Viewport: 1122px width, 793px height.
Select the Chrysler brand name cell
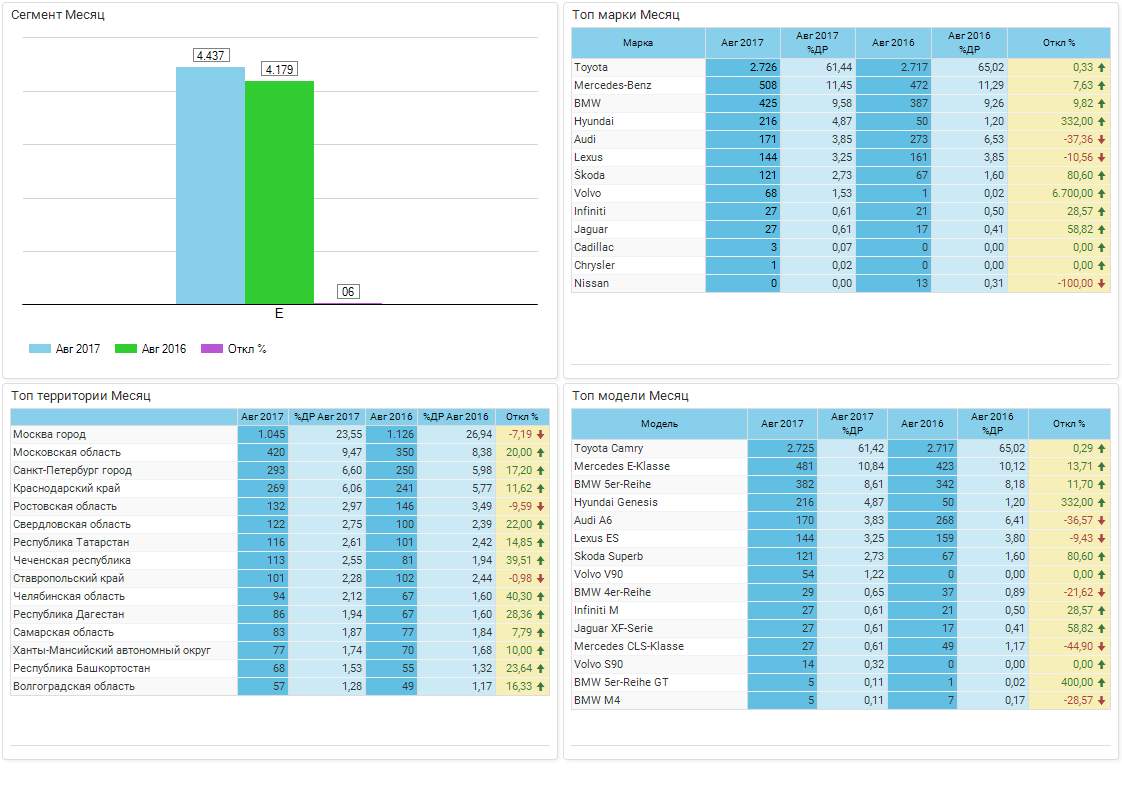[638, 265]
